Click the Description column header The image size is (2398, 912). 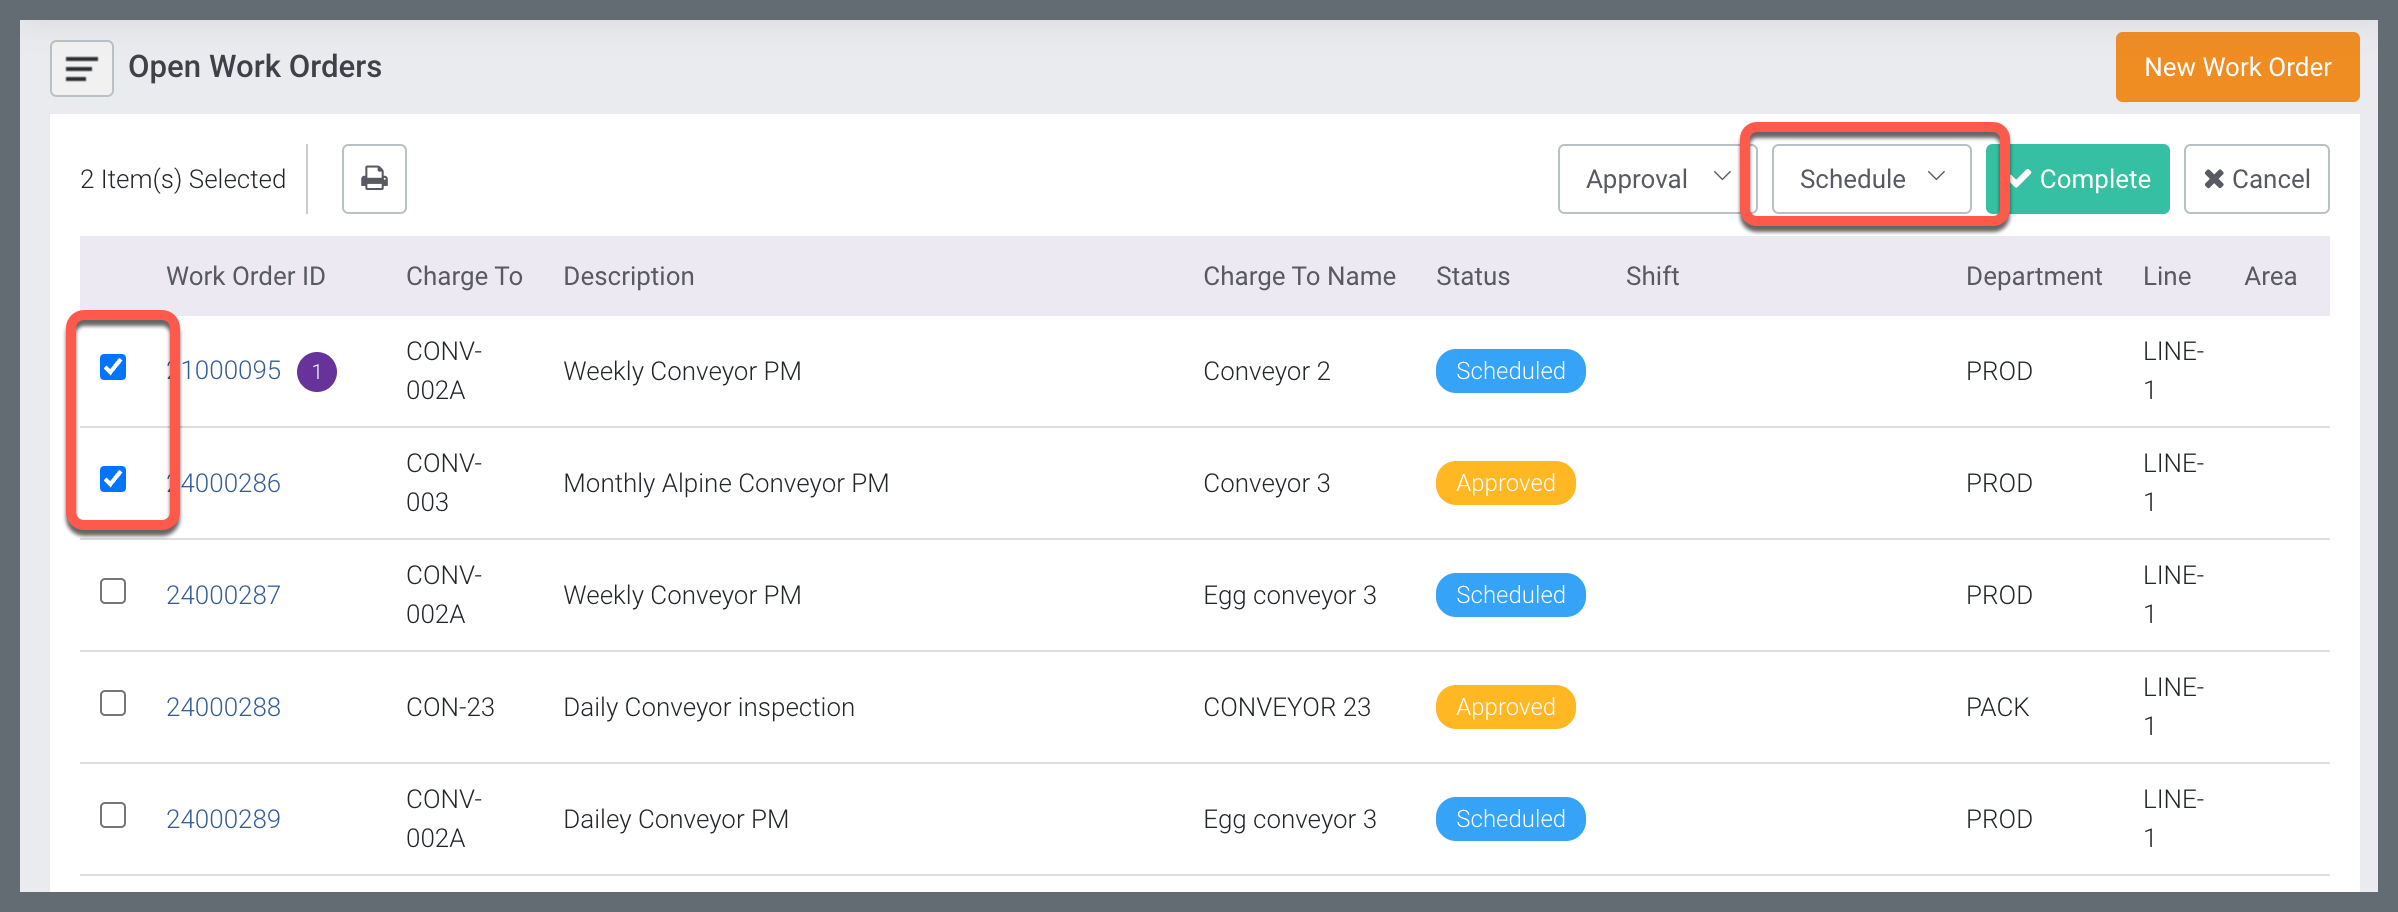(x=629, y=276)
